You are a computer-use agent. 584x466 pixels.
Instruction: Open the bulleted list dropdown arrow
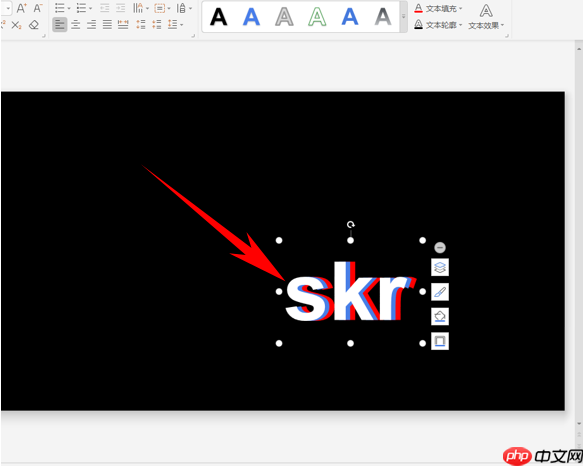69,8
